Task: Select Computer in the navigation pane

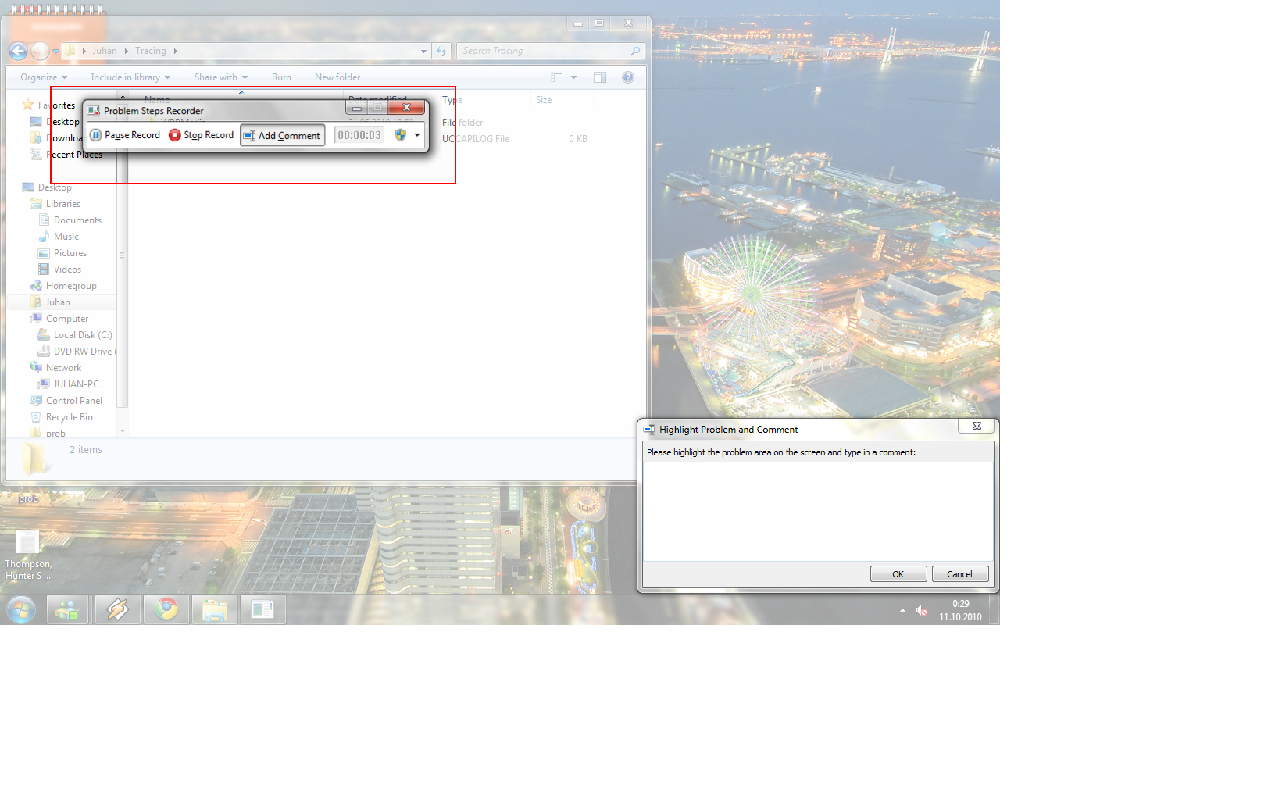Action: click(x=66, y=319)
